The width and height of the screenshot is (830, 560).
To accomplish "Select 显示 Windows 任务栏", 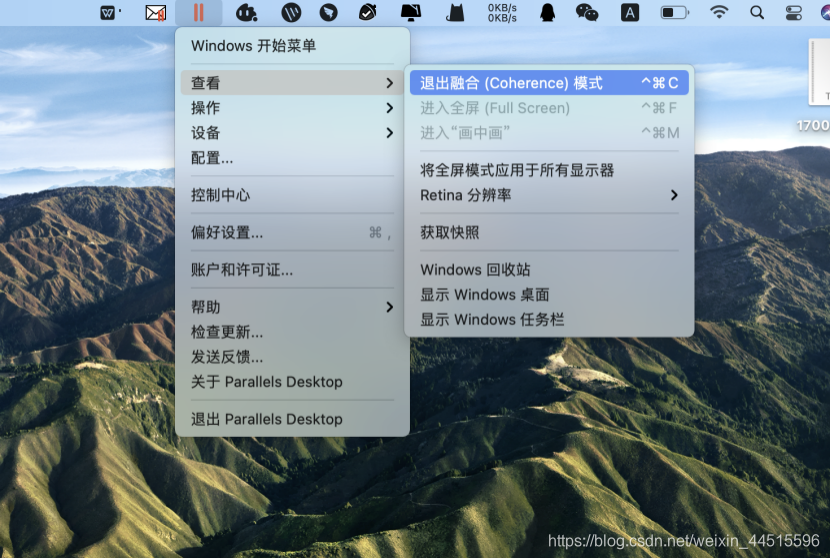I will tap(549, 320).
